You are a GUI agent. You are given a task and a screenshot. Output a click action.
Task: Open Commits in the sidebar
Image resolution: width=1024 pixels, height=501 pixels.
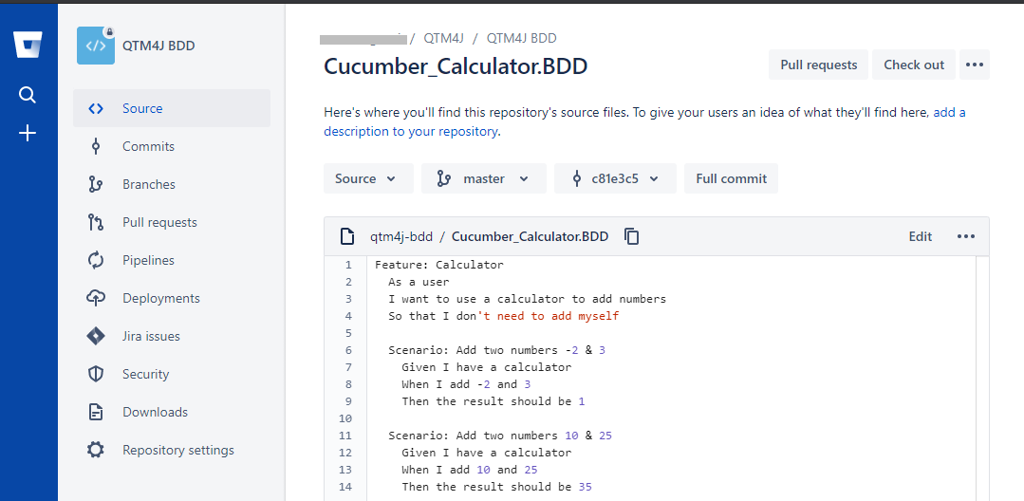pos(172,146)
